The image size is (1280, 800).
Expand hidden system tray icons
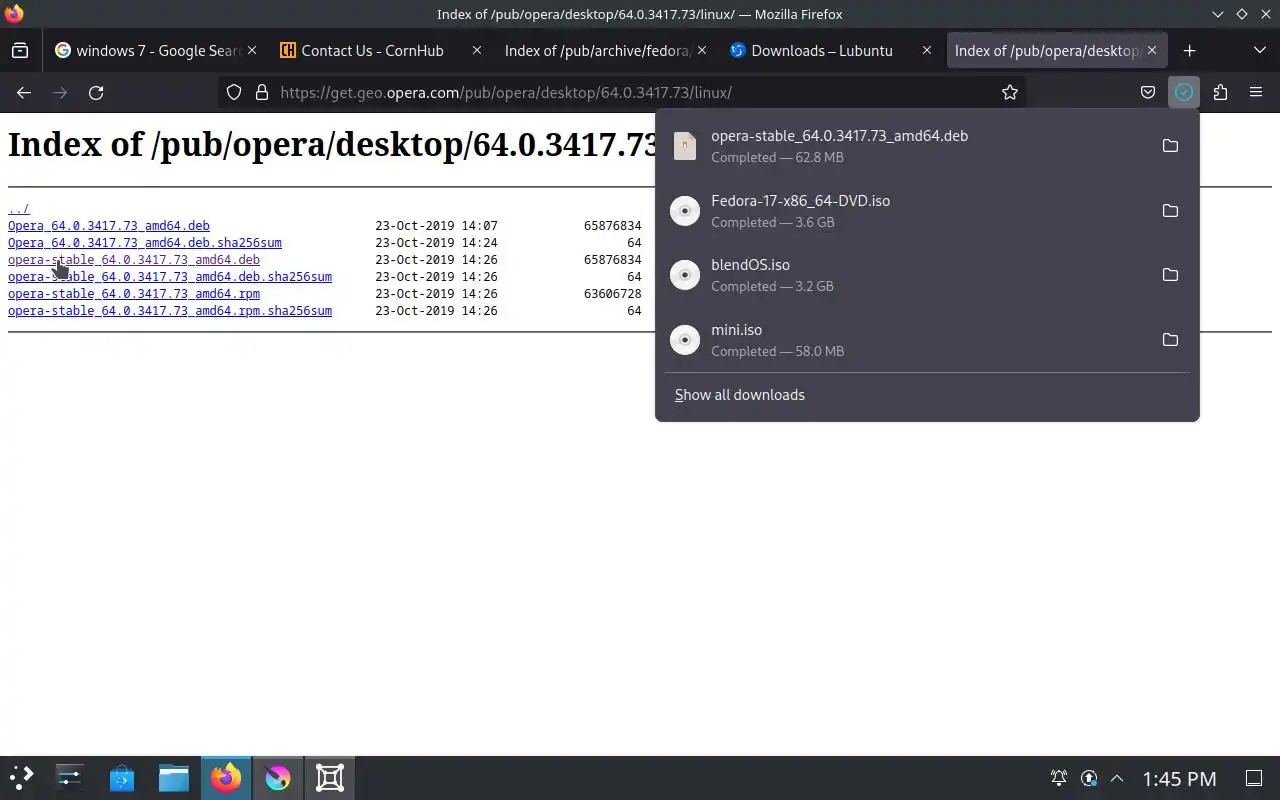click(x=1117, y=778)
